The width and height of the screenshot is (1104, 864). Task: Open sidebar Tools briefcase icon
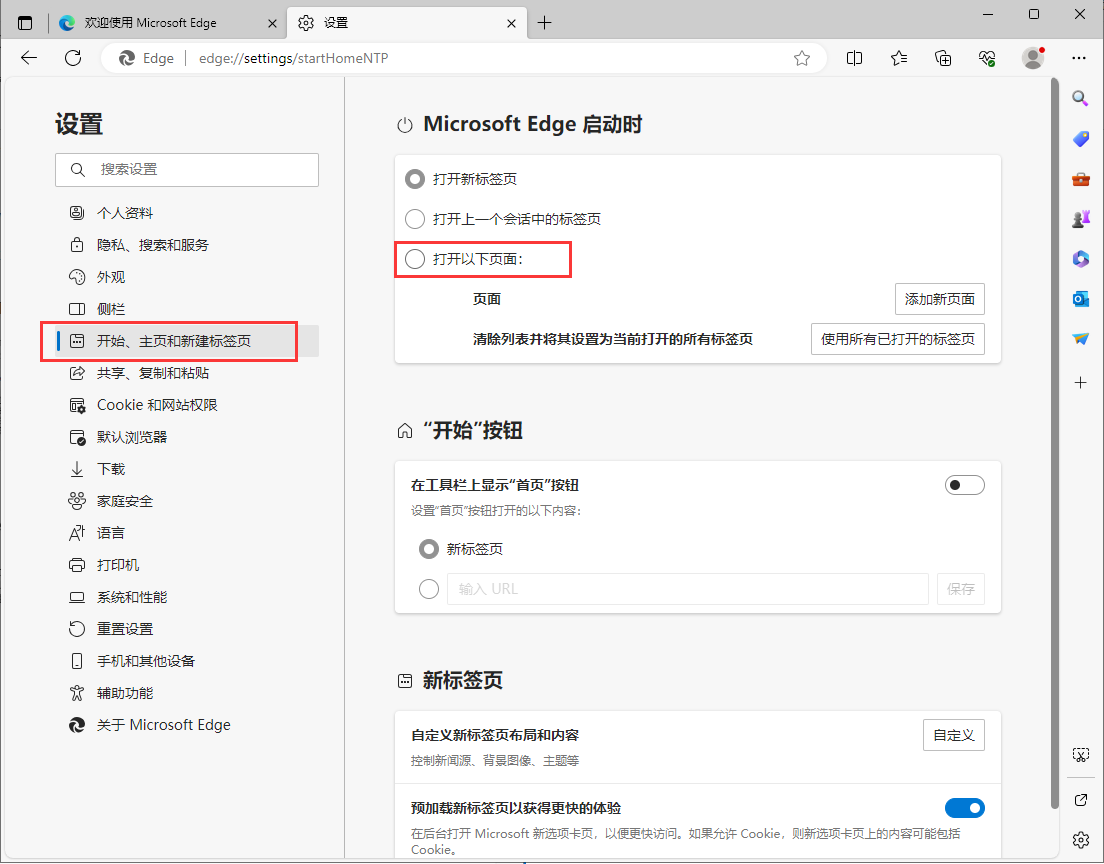click(x=1081, y=179)
